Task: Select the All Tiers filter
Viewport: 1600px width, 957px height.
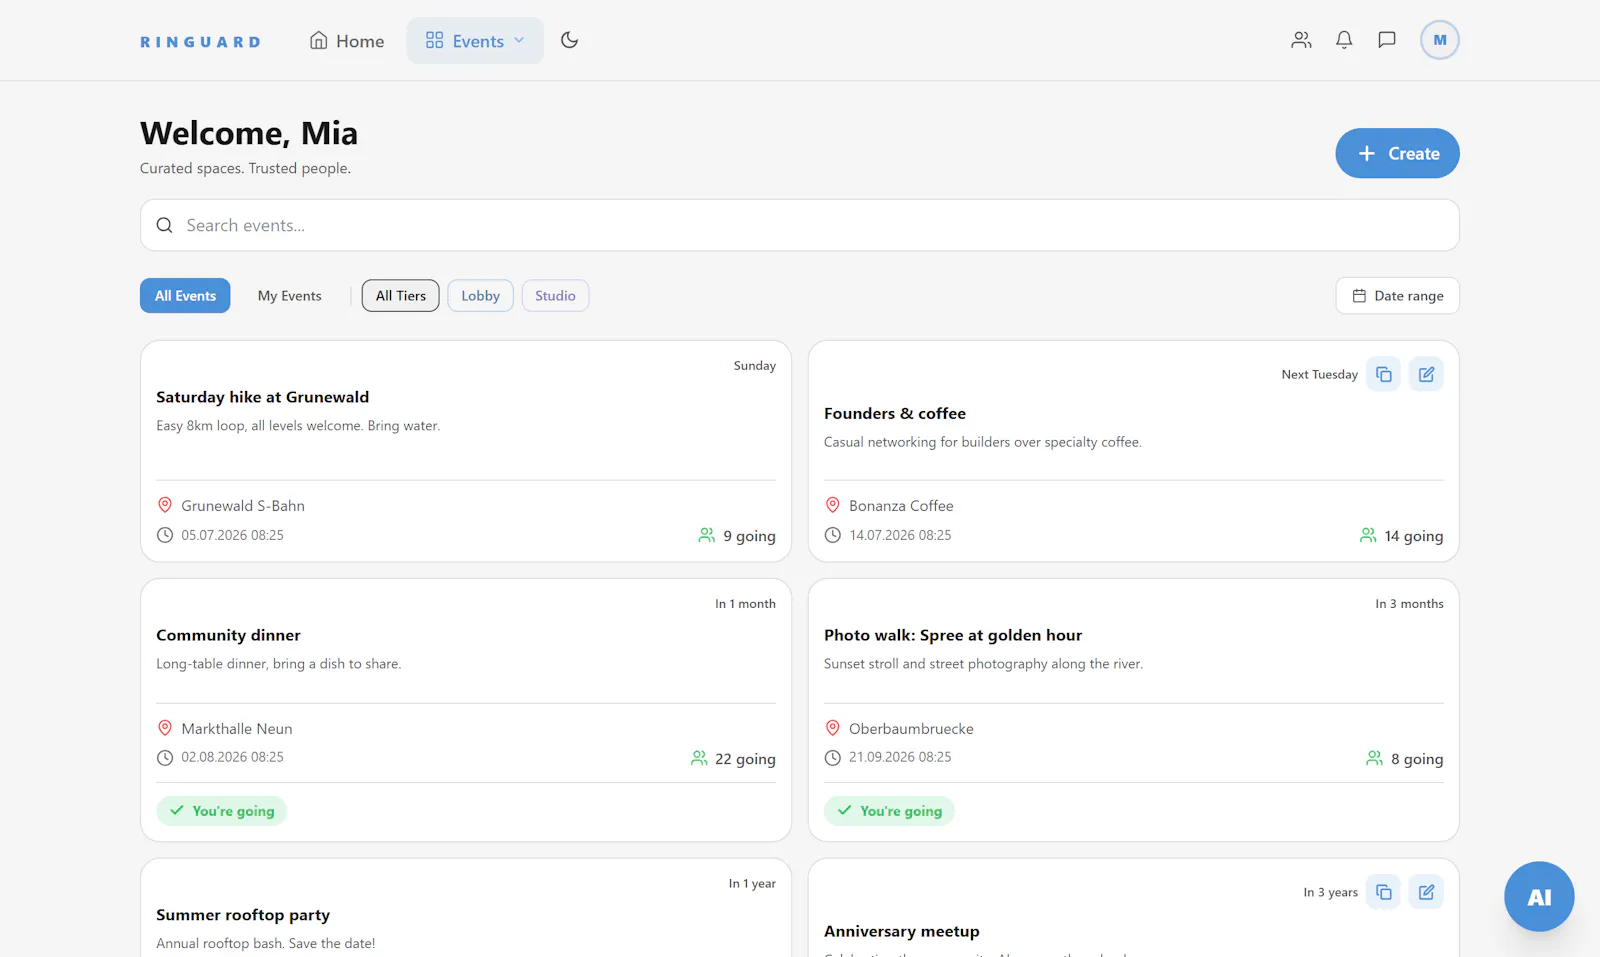Action: tap(401, 296)
